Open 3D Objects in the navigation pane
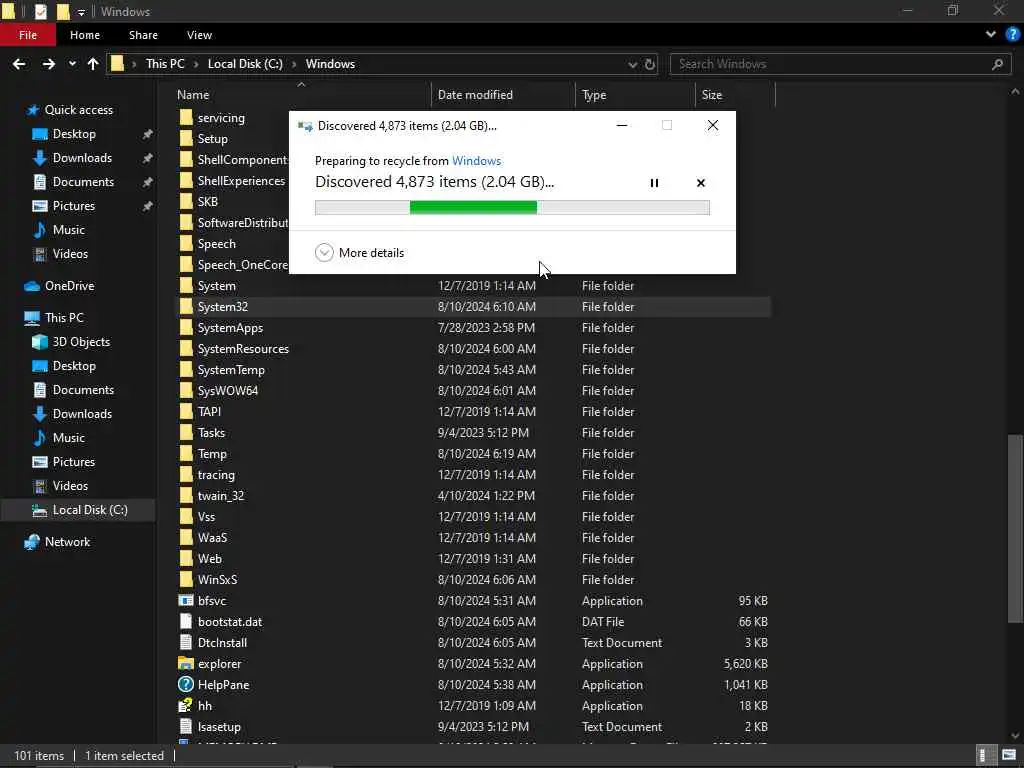 coord(81,342)
